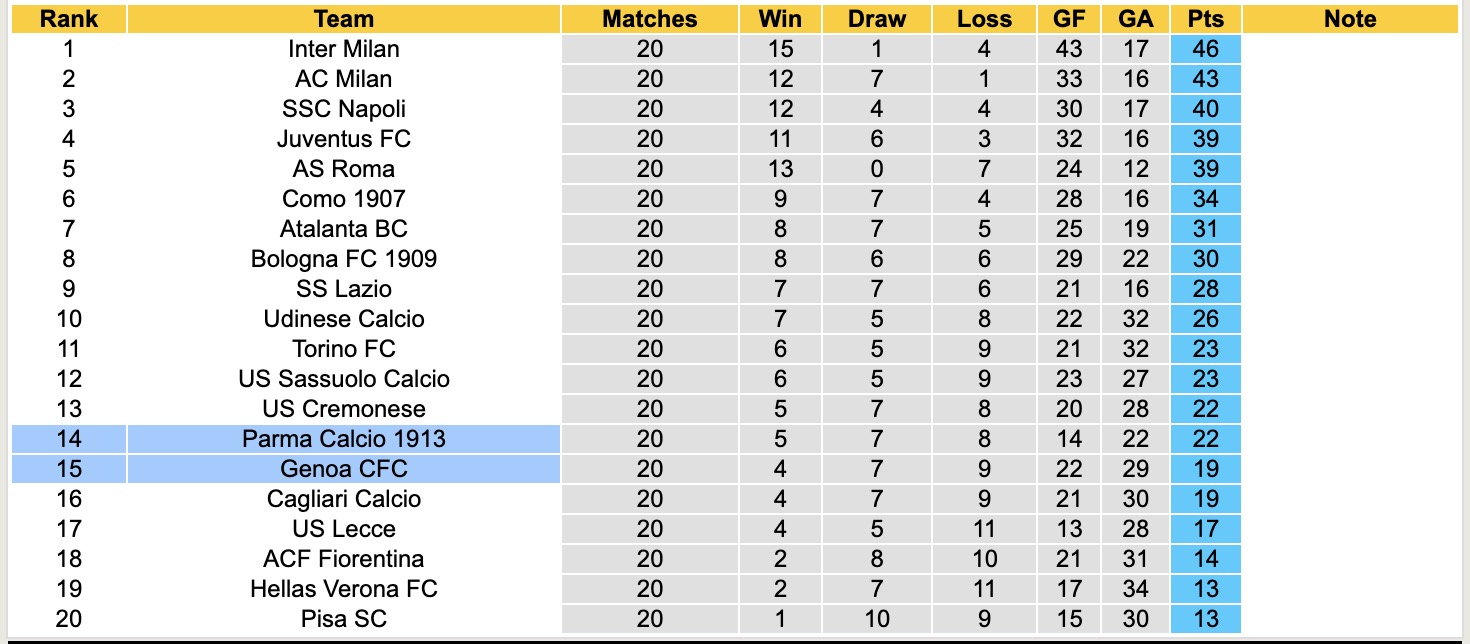Select the Draw column header

877,19
